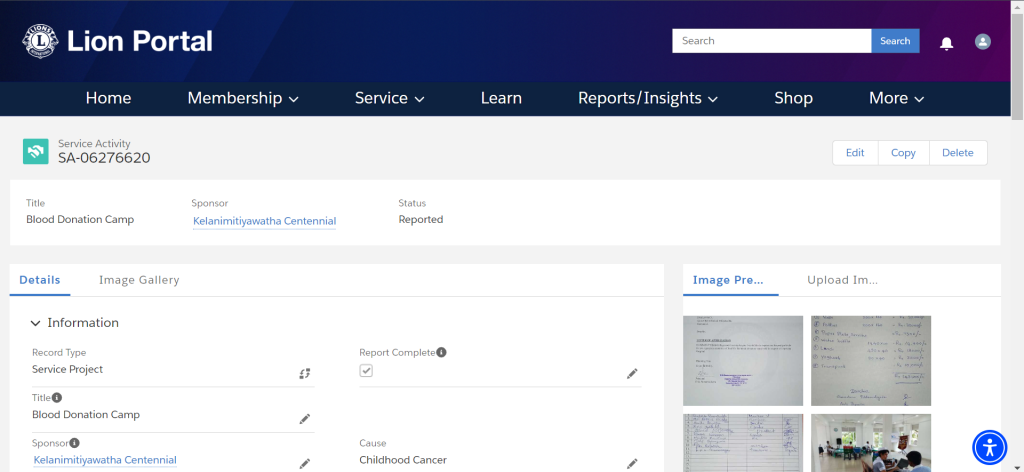This screenshot has height=472, width=1024.
Task: Show info tooltip next to Sponsor label
Action: point(74,443)
